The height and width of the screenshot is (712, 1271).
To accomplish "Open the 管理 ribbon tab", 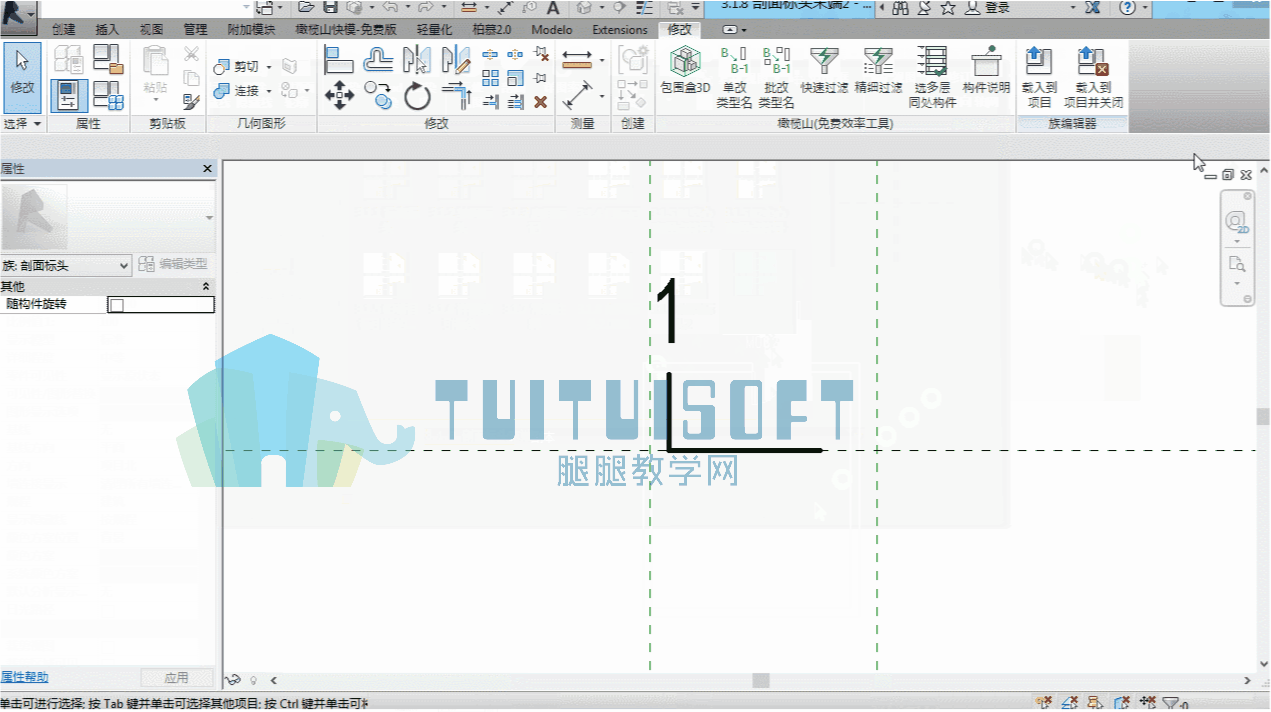I will [195, 30].
